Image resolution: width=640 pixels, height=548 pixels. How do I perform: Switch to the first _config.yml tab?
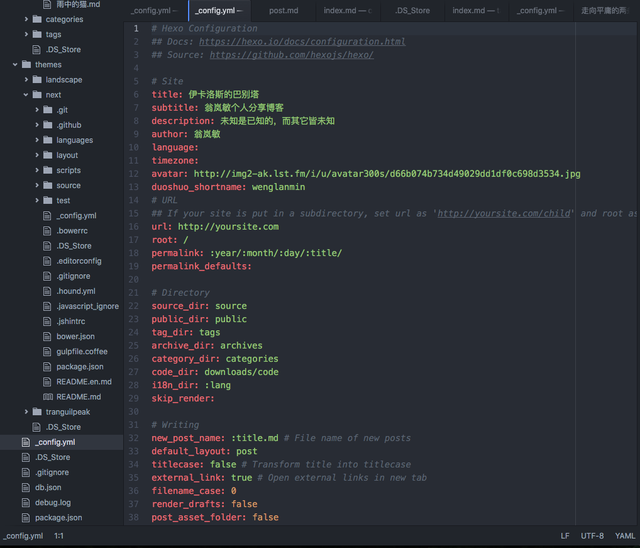click(155, 11)
